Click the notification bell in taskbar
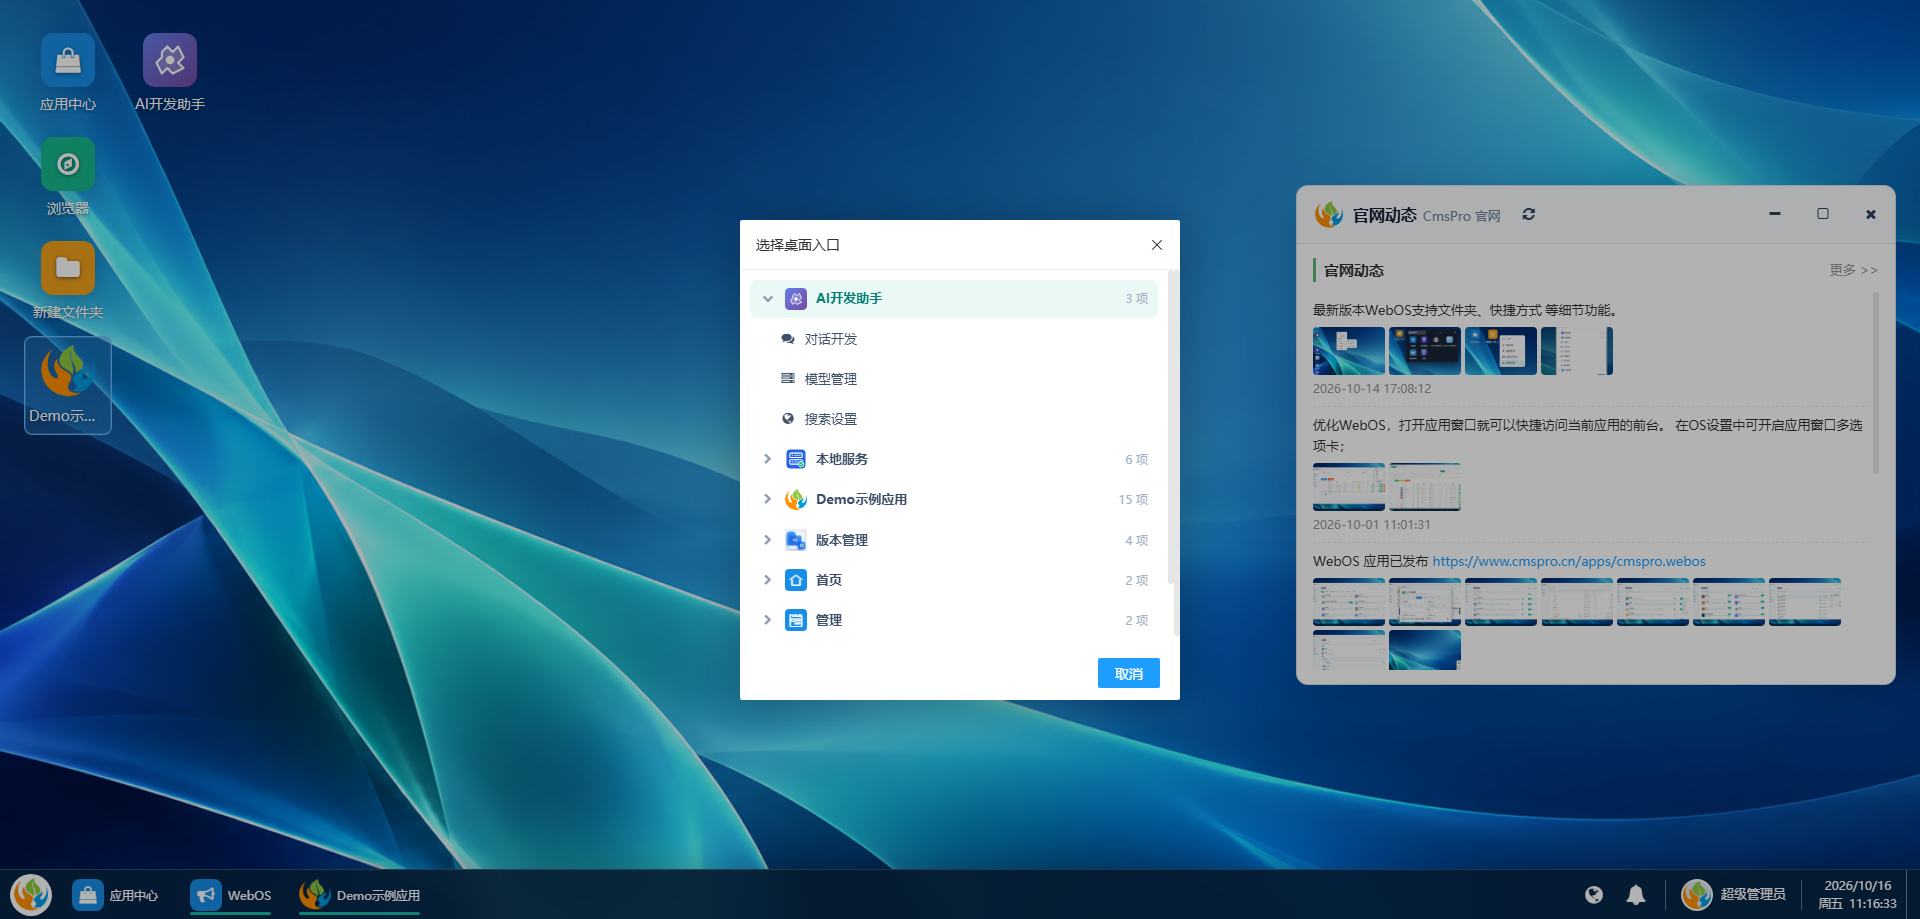The height and width of the screenshot is (919, 1920). coord(1636,895)
